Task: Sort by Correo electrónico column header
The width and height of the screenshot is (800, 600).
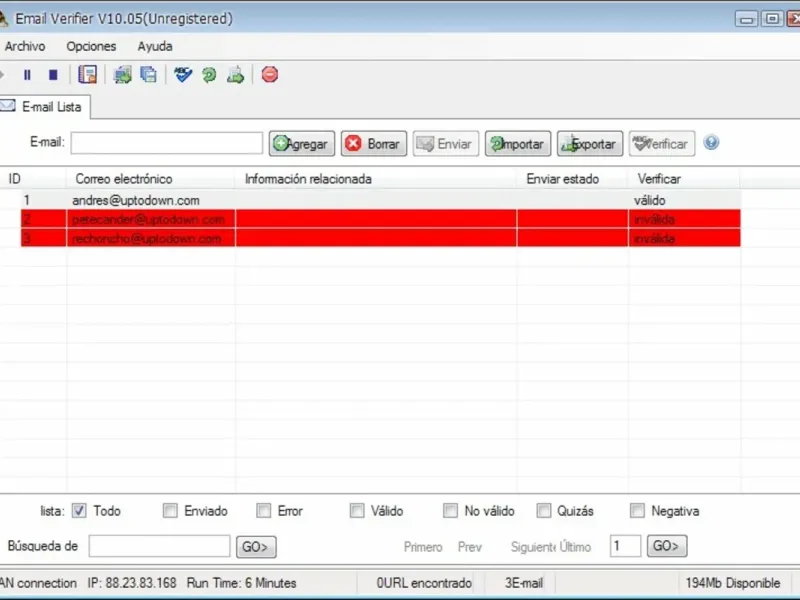Action: pyautogui.click(x=151, y=179)
